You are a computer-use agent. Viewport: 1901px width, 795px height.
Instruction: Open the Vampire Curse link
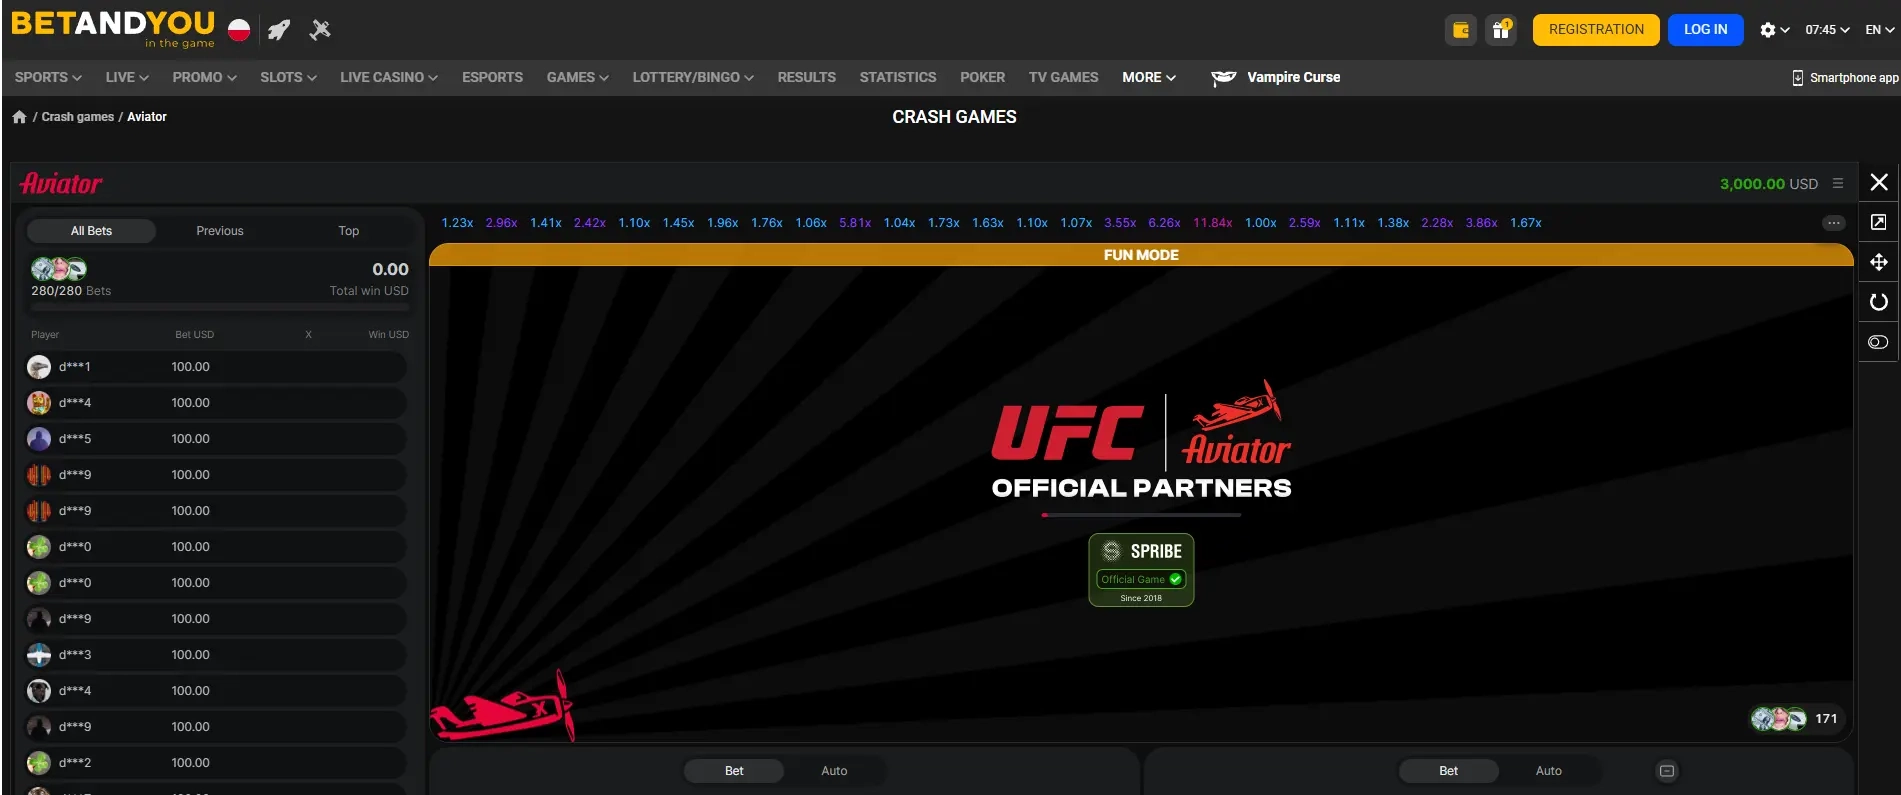click(1293, 77)
